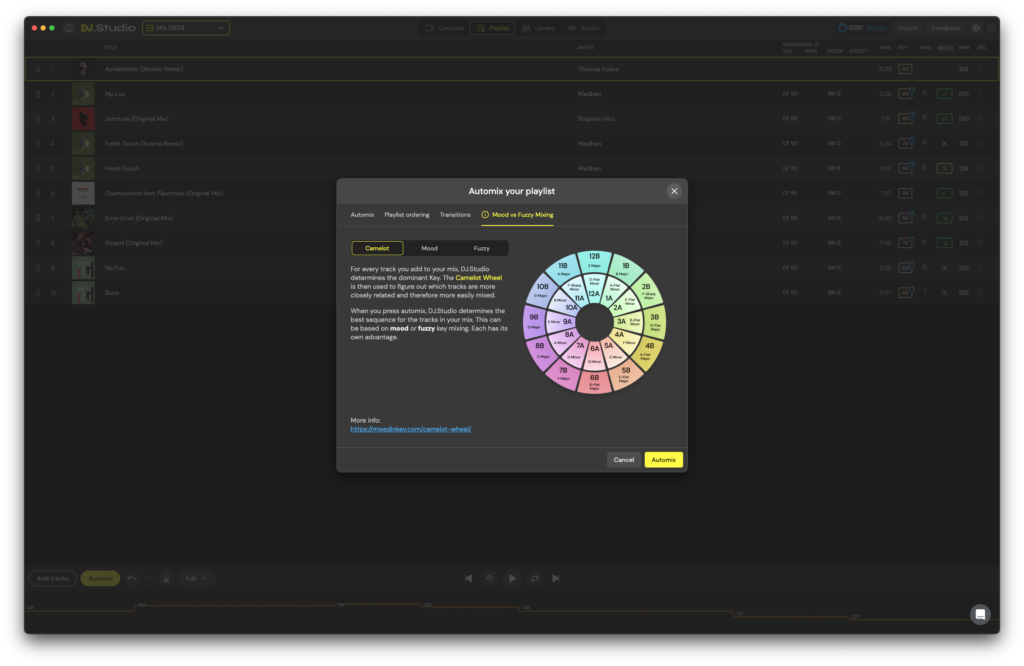Image resolution: width=1024 pixels, height=666 pixels.
Task: Open the Mix 0624 project dropdown
Action: pos(186,28)
